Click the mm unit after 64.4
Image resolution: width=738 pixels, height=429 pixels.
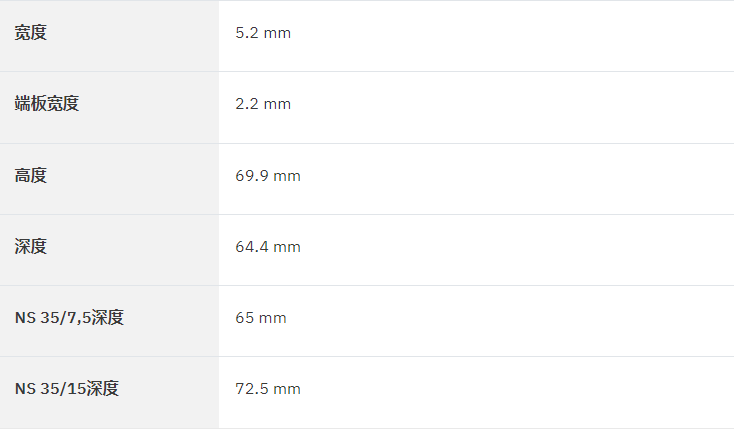point(287,247)
